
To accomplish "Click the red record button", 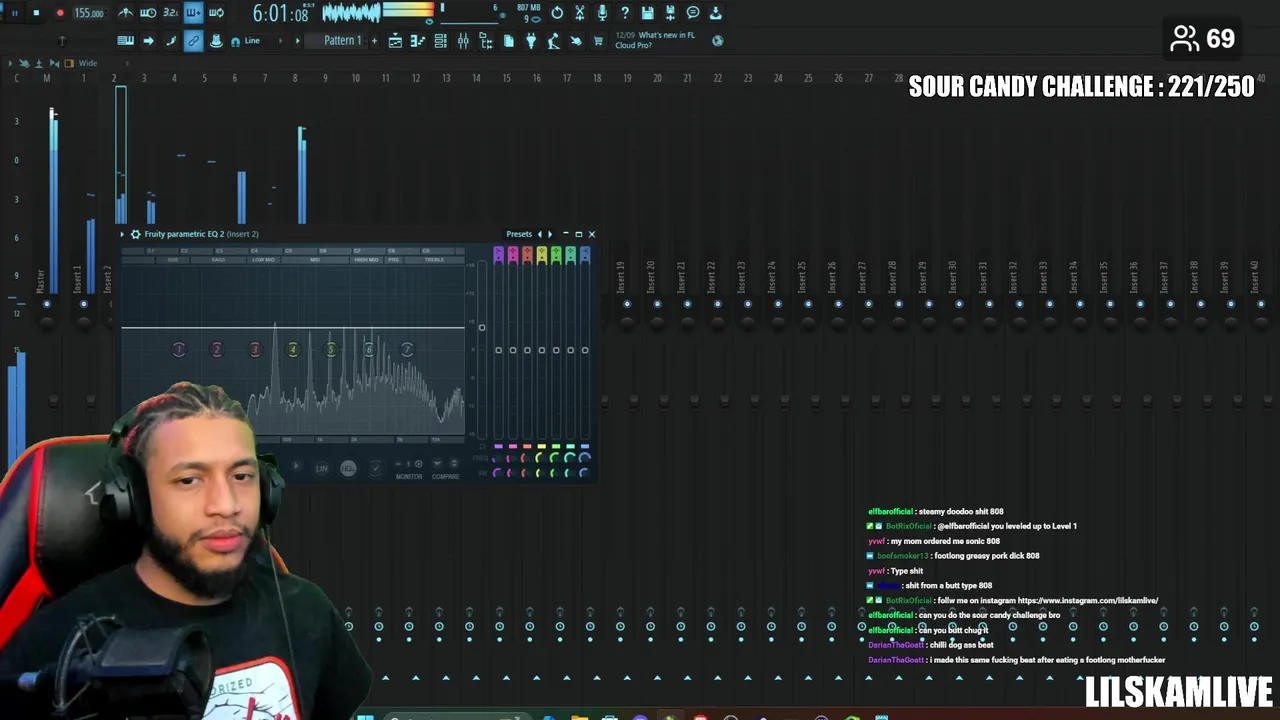I will 60,13.
